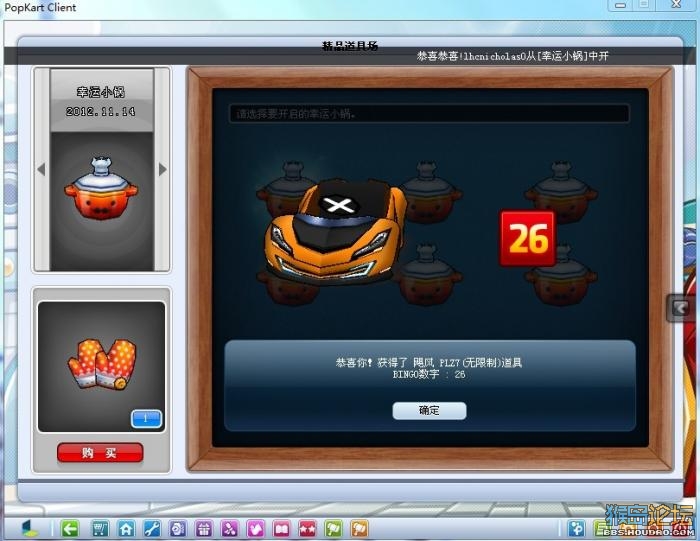Viewport: 700px width, 541px height.
Task: Click the oven mitts item thumbnail
Action: 102,363
